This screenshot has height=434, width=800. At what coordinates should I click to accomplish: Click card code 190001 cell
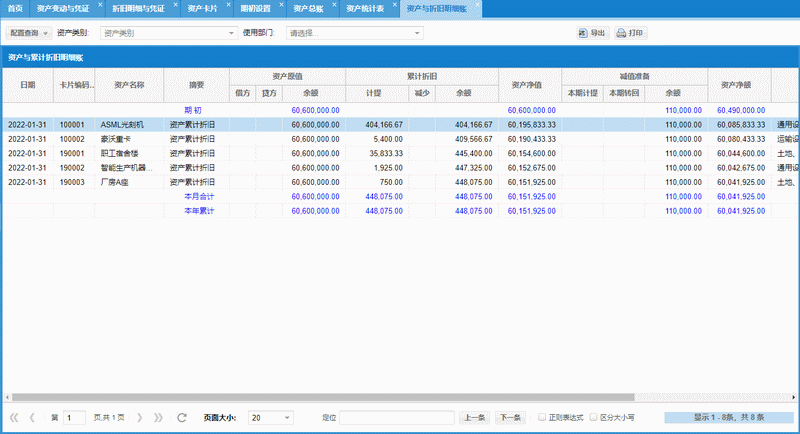[74, 154]
